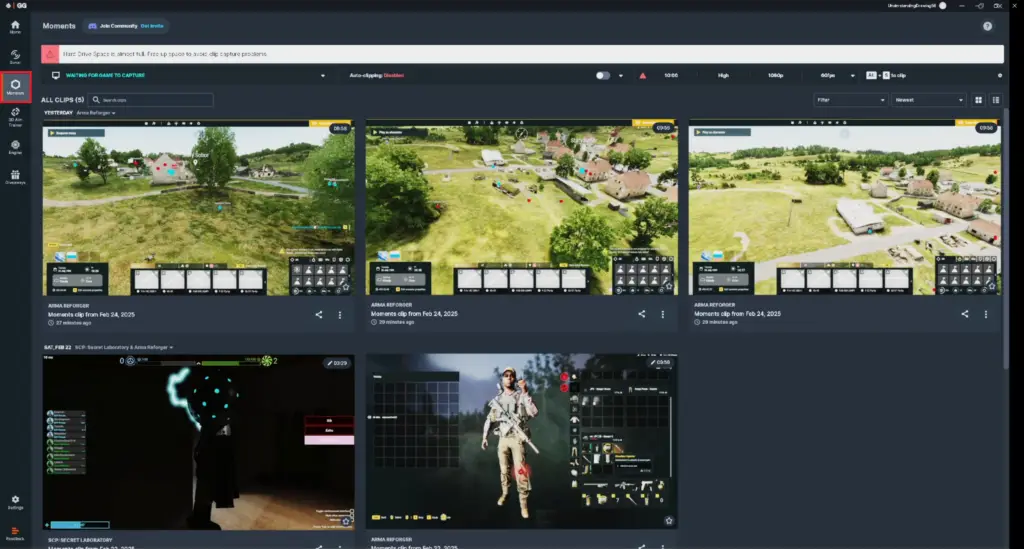Edit SCP clip via 03:29 pencil badge
This screenshot has width=1024, height=549.
[338, 363]
